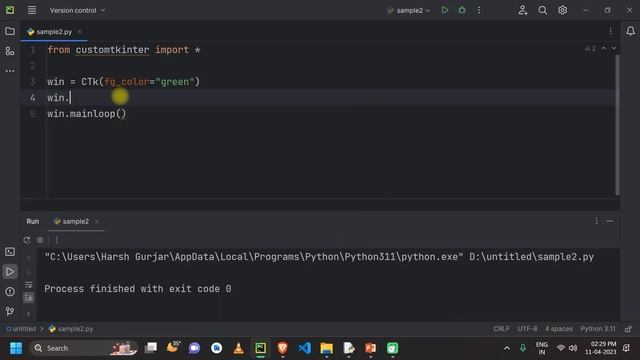Open more run actions menu
Screen dimensions: 640x360
tap(479, 10)
